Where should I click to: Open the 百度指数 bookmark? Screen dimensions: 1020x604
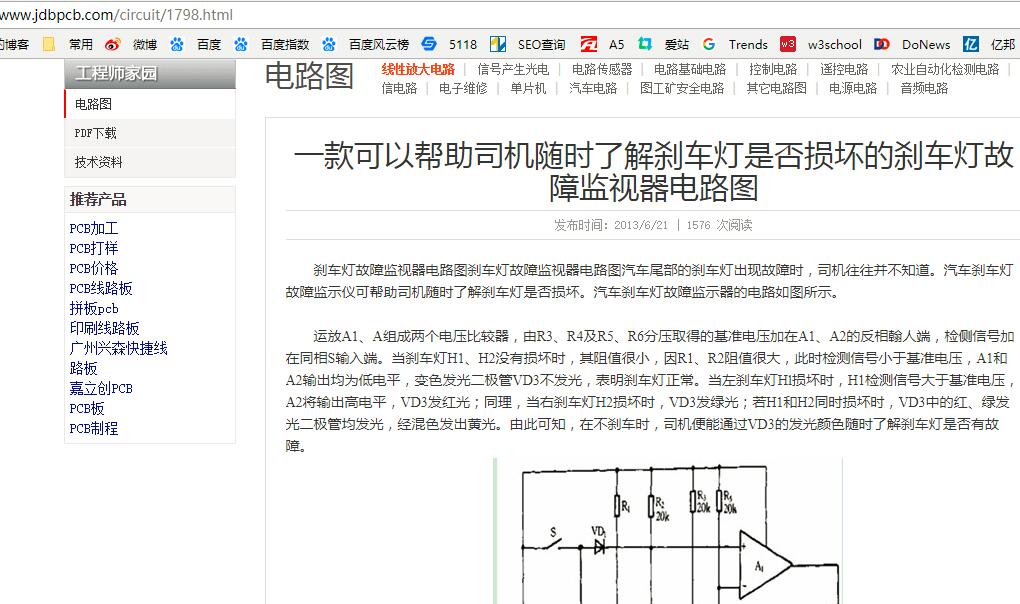[272, 44]
